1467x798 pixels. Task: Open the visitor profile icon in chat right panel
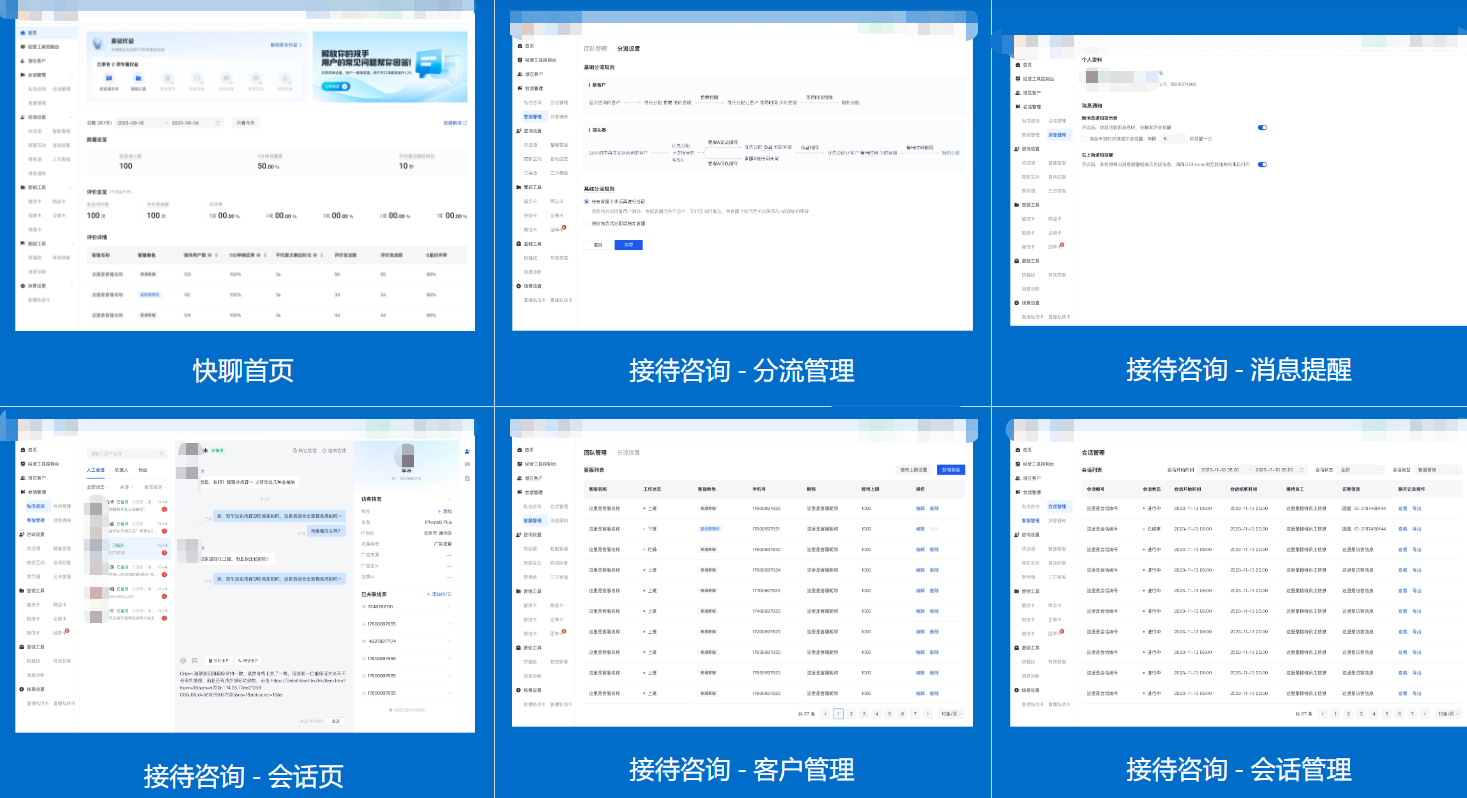466,451
